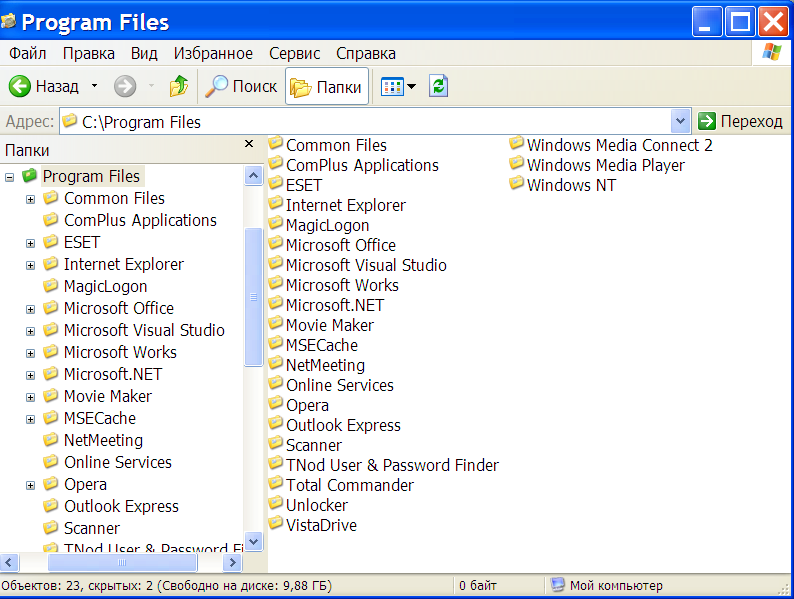Expand Microsoft Visual Studio tree node
The image size is (794, 599).
30,332
